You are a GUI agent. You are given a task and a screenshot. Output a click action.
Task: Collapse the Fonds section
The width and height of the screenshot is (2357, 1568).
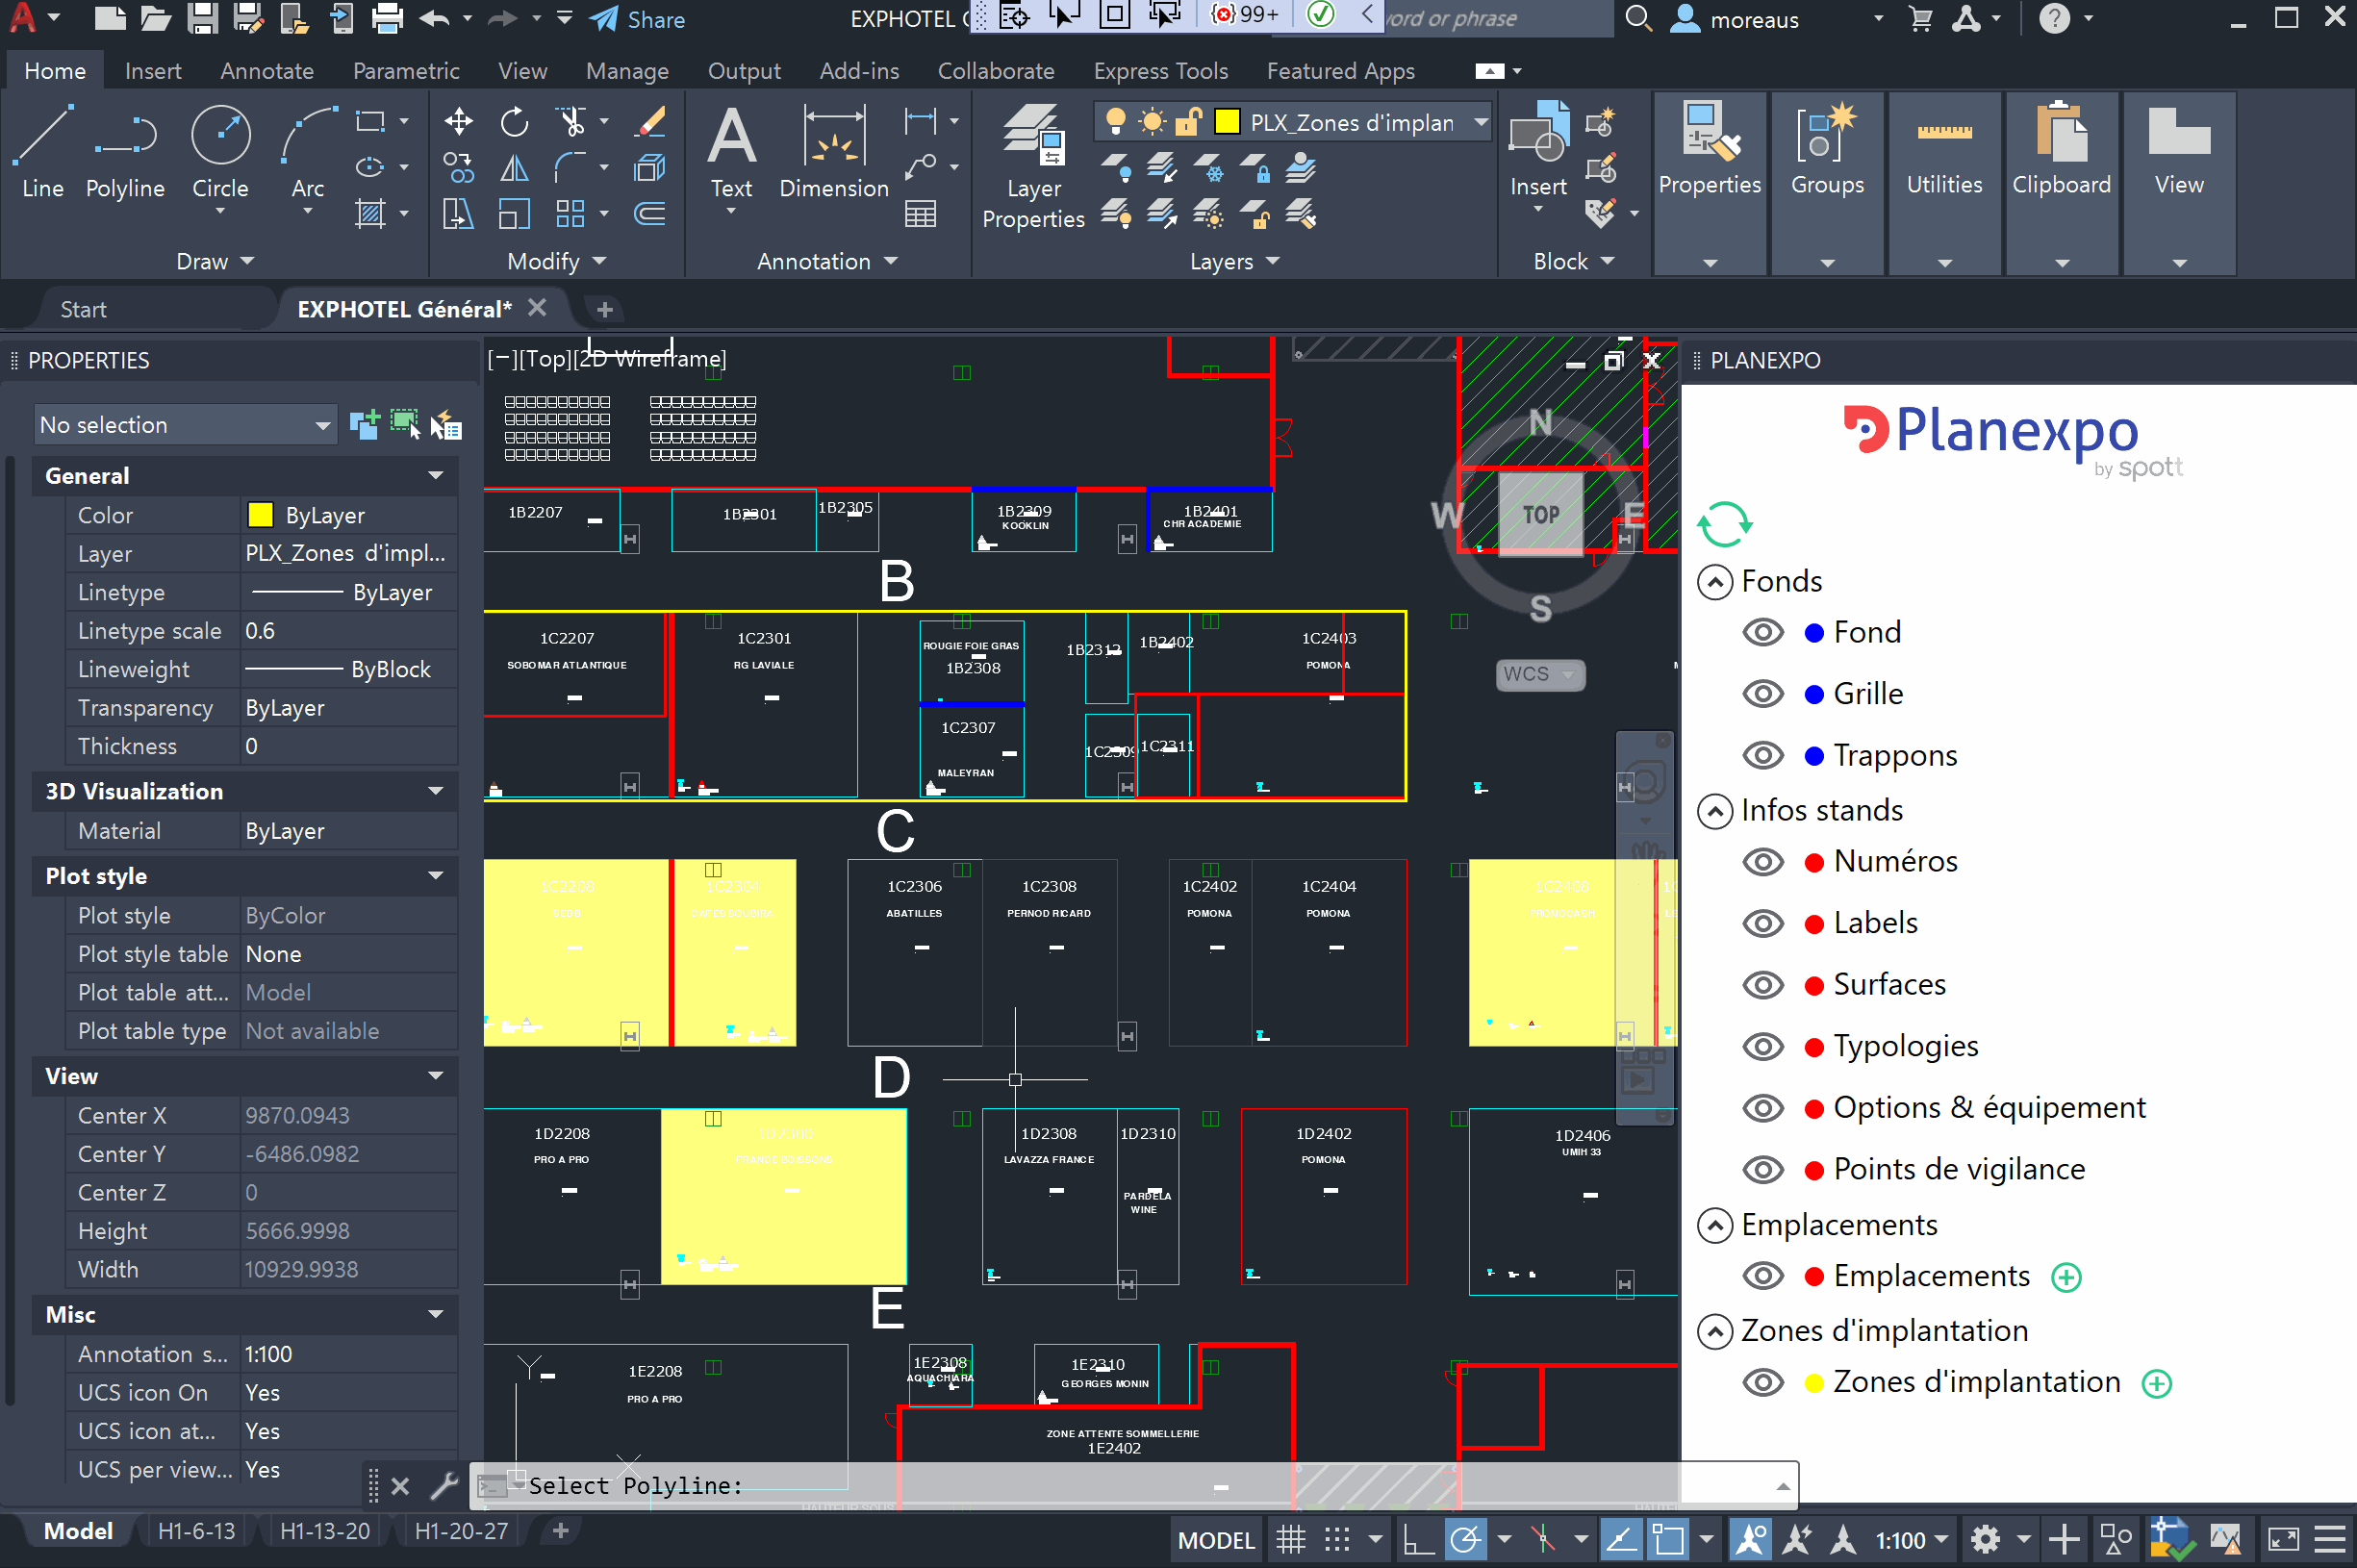1715,582
